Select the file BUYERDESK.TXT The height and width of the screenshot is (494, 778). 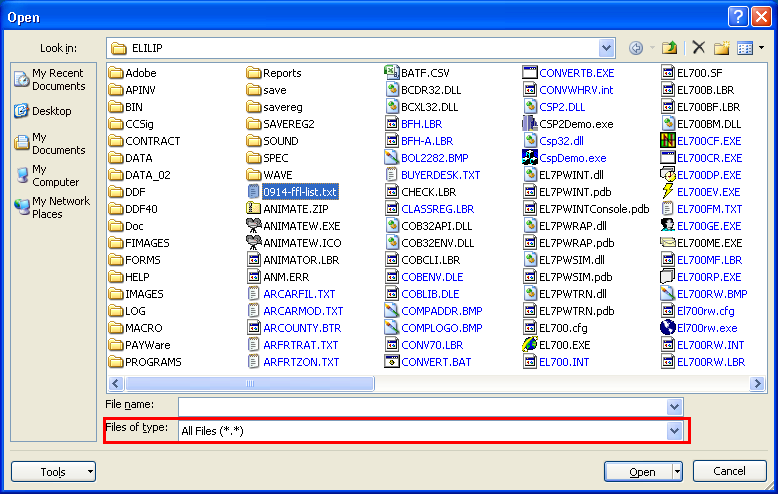pos(433,175)
